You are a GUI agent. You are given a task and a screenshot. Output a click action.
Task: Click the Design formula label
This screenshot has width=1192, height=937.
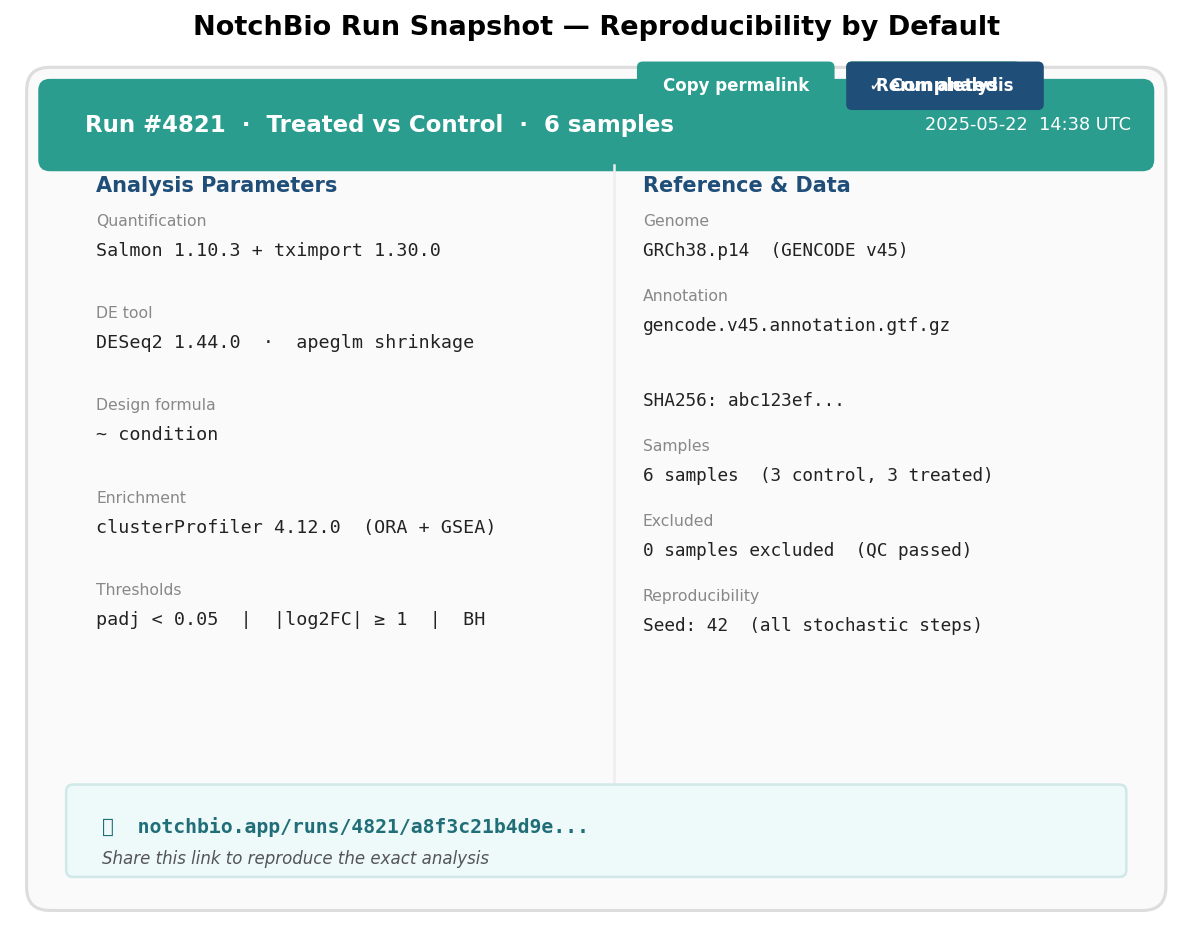pyautogui.click(x=155, y=404)
